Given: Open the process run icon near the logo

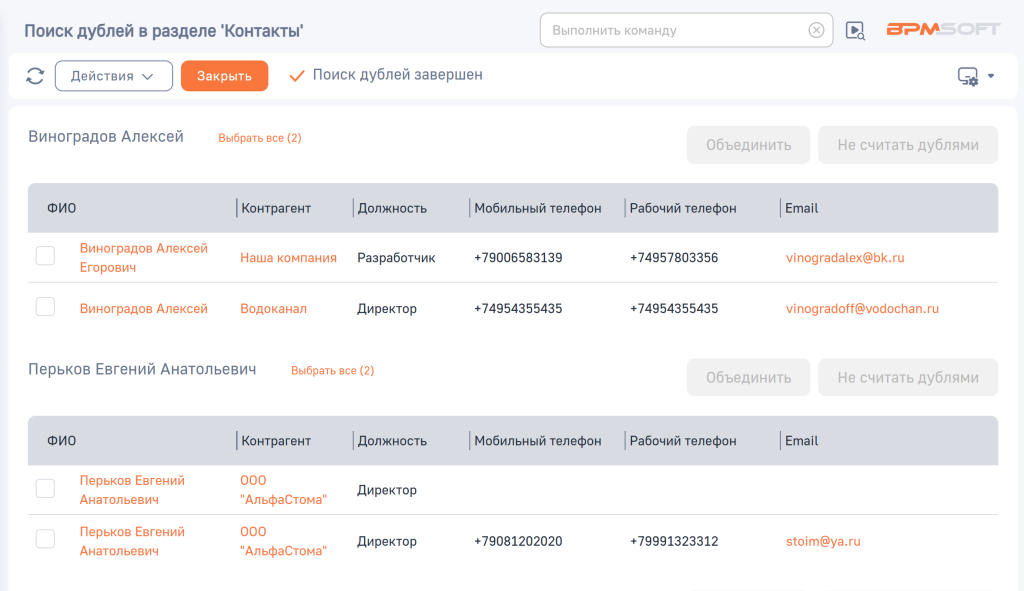Looking at the screenshot, I should click(855, 30).
